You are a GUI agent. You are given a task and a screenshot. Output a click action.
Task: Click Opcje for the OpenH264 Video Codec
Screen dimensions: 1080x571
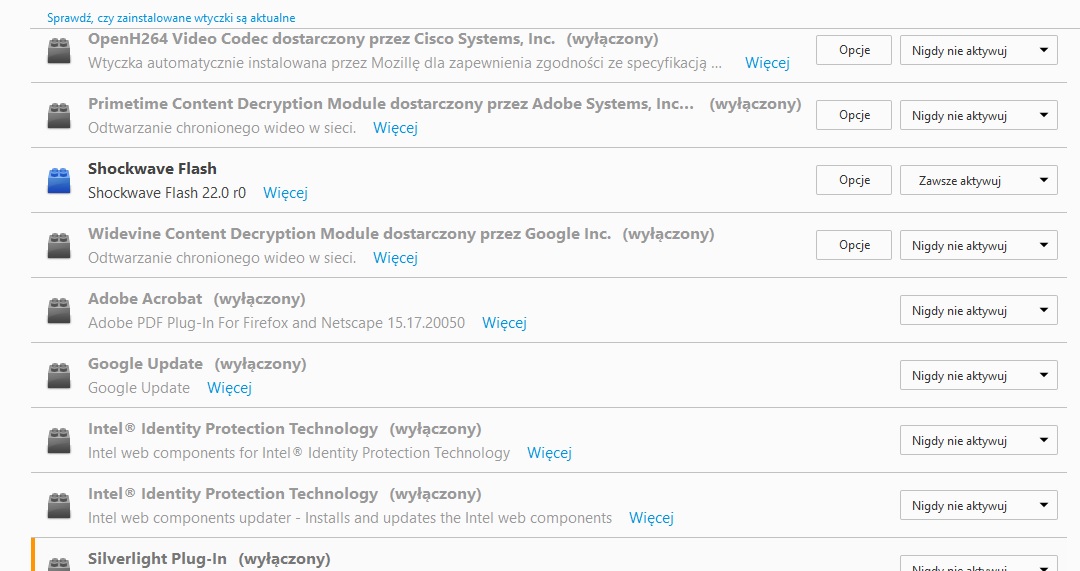click(854, 50)
